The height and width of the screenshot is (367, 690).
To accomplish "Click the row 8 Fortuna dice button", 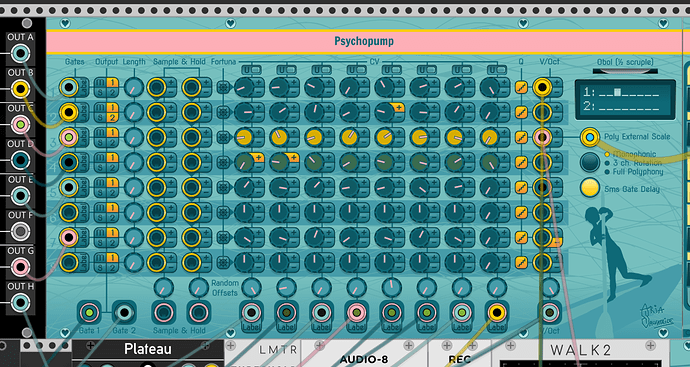I will pyautogui.click(x=224, y=263).
